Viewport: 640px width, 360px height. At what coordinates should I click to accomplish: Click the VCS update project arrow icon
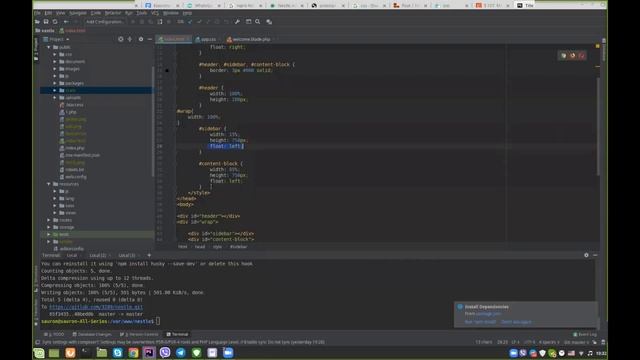tap(190, 22)
